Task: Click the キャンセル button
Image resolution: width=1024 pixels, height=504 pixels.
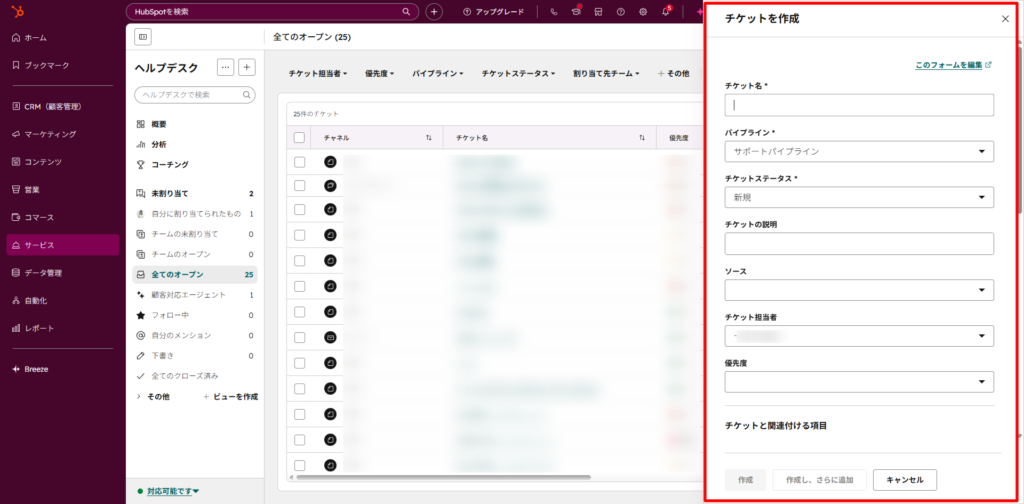Action: pos(904,480)
